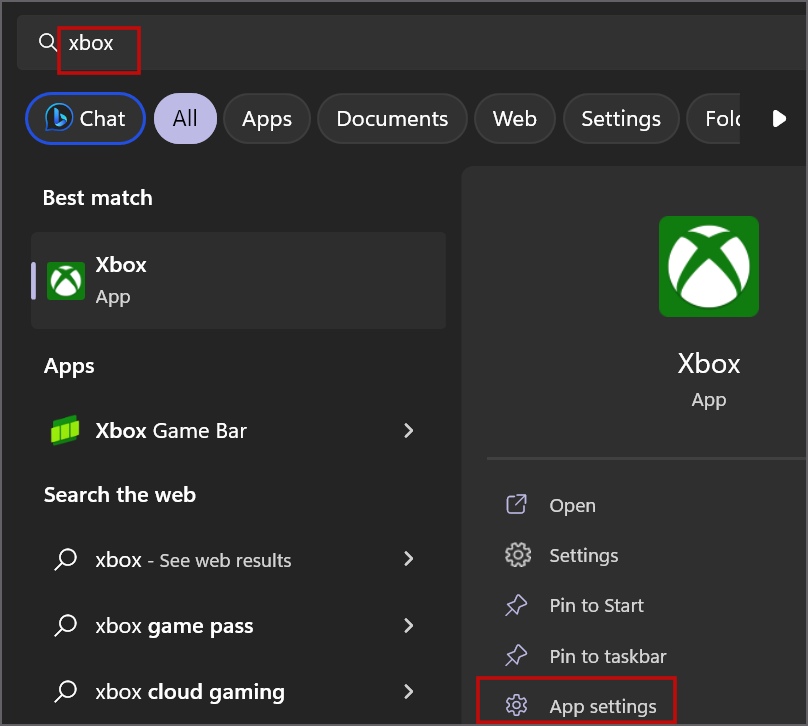Click the App settings gear icon

point(516,706)
